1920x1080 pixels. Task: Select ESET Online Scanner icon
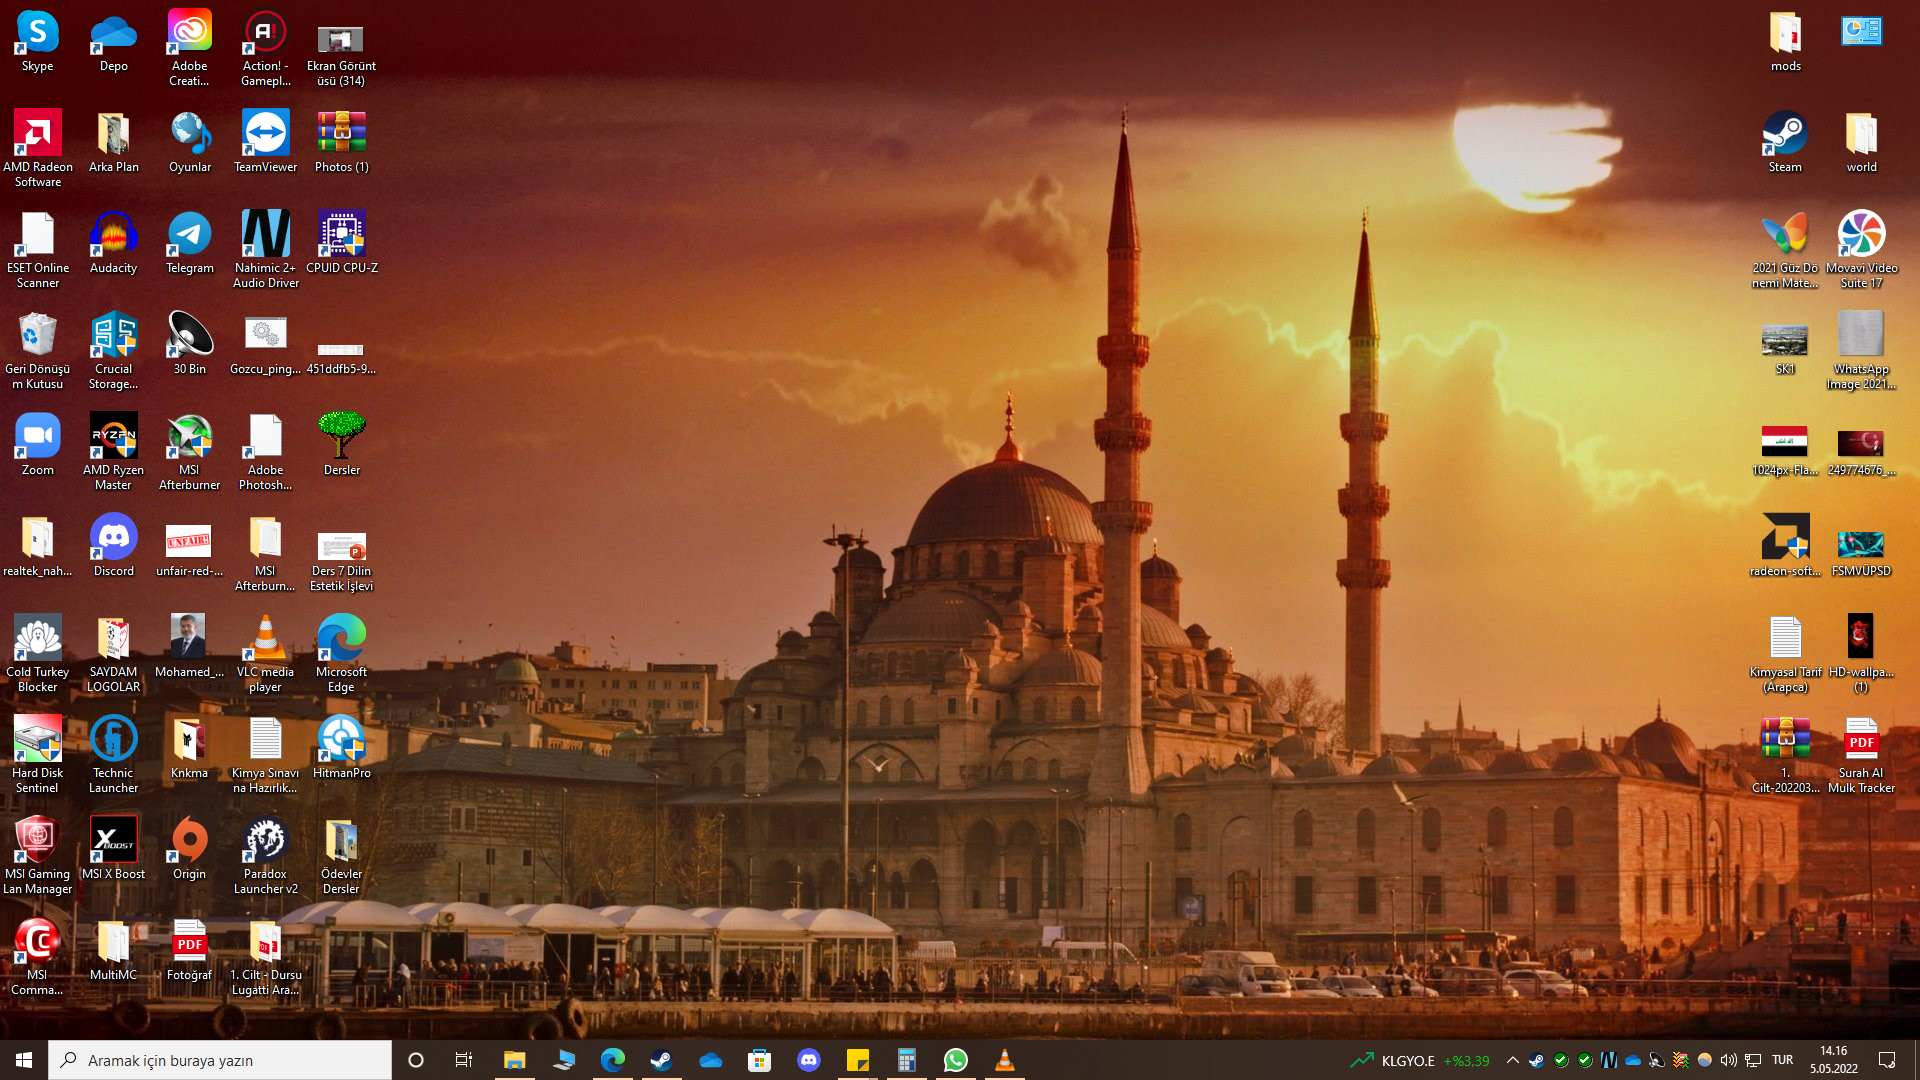37,250
